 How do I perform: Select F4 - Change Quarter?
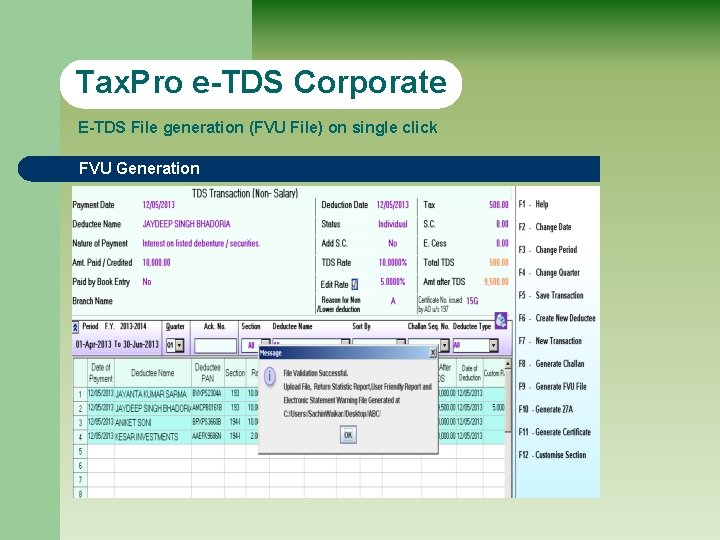click(549, 273)
